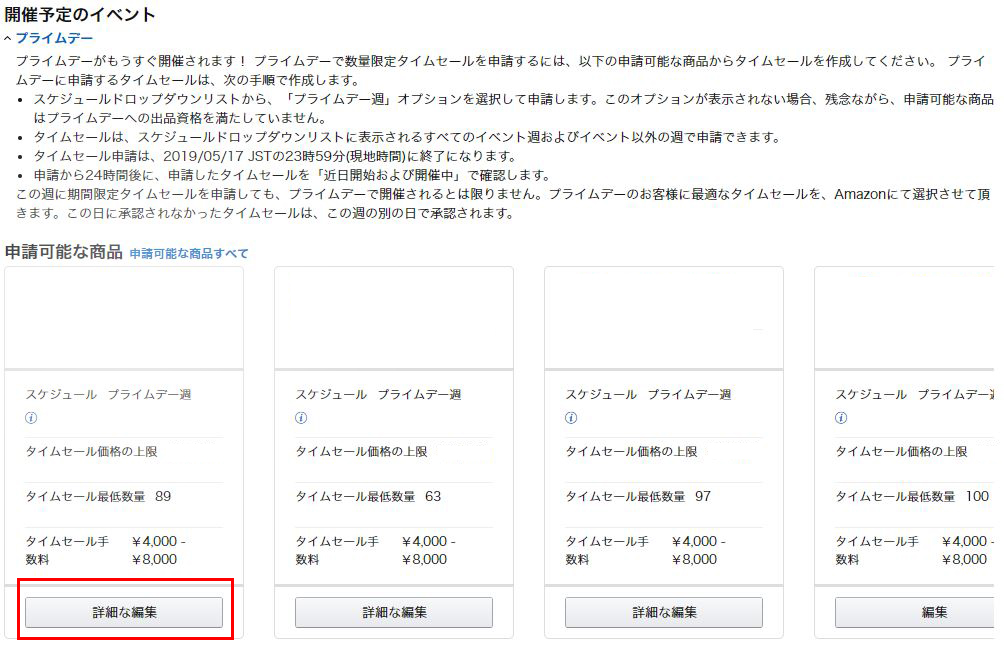Click 編集 button in fourth card
1004x646 pixels.
click(916, 612)
